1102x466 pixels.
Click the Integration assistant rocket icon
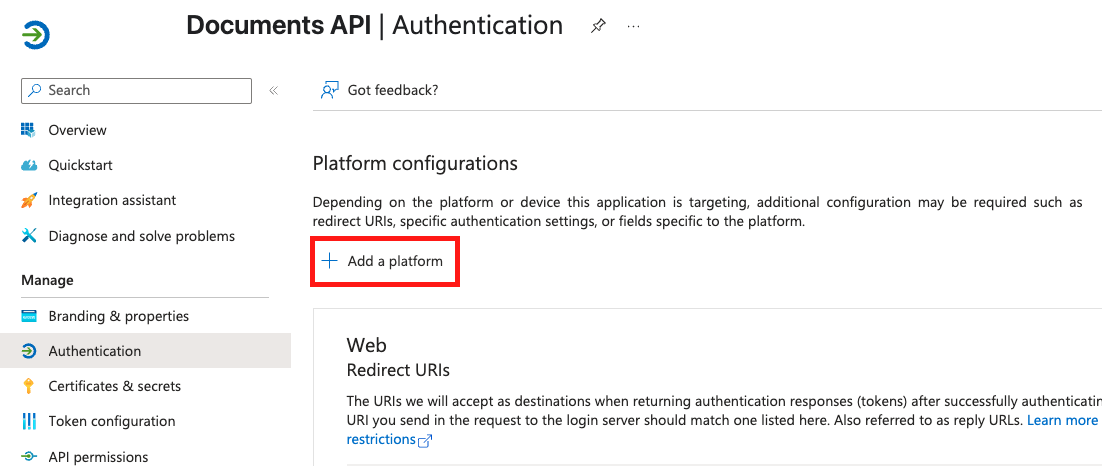[29, 201]
